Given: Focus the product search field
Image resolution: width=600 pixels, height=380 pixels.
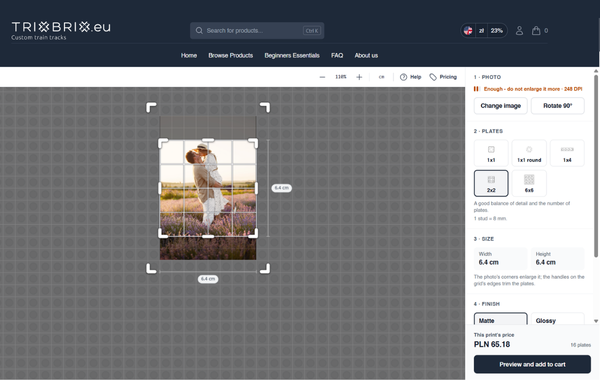Looking at the screenshot, I should (x=257, y=31).
